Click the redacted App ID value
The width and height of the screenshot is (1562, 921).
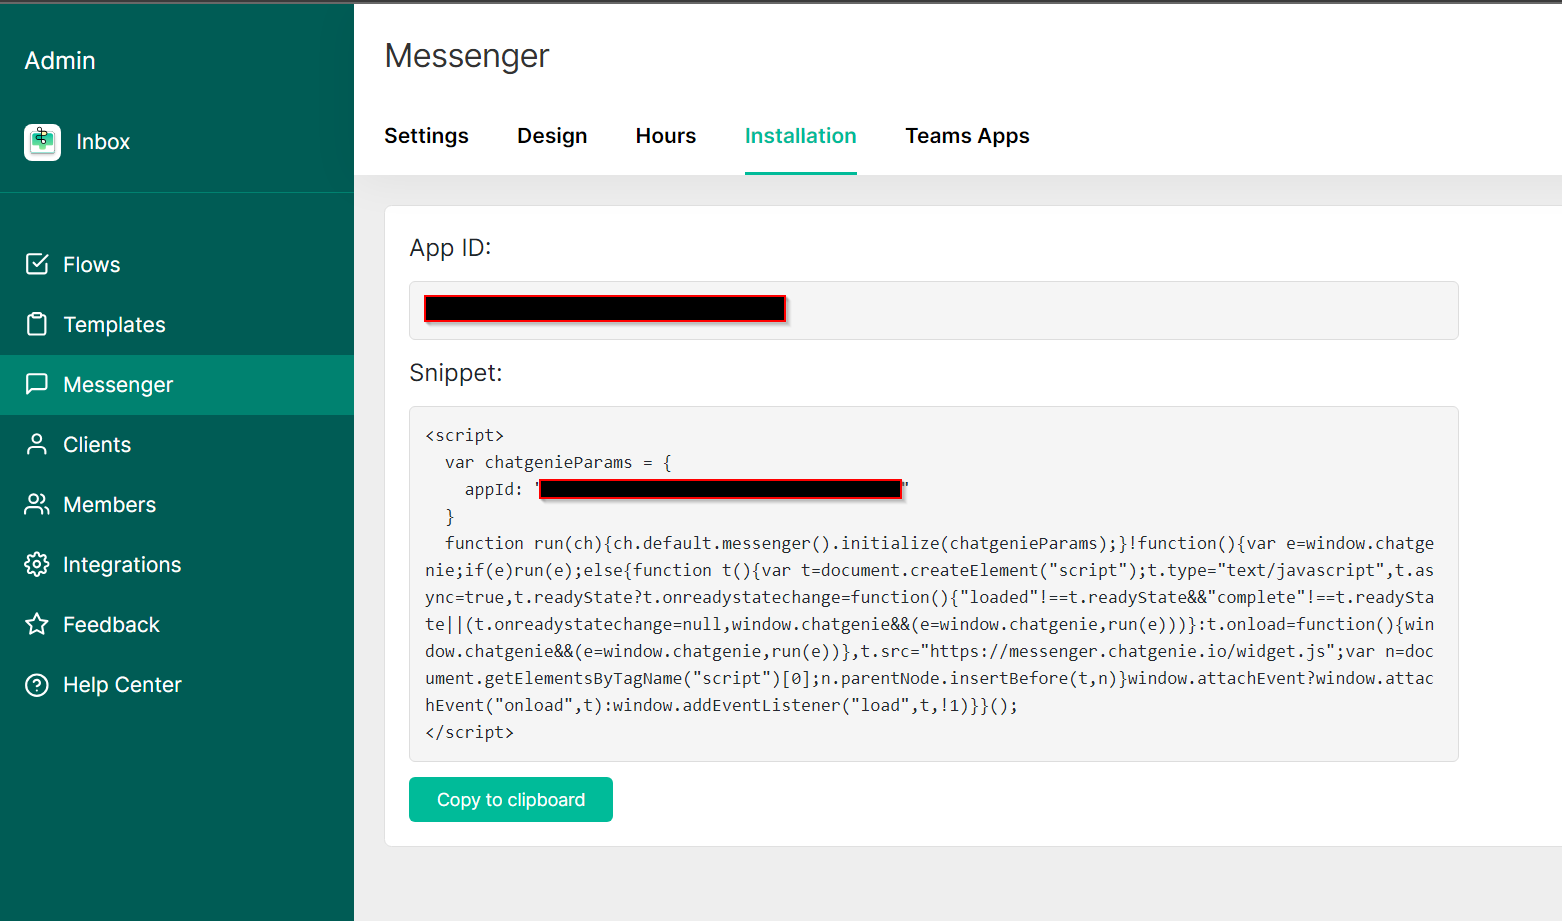(605, 308)
